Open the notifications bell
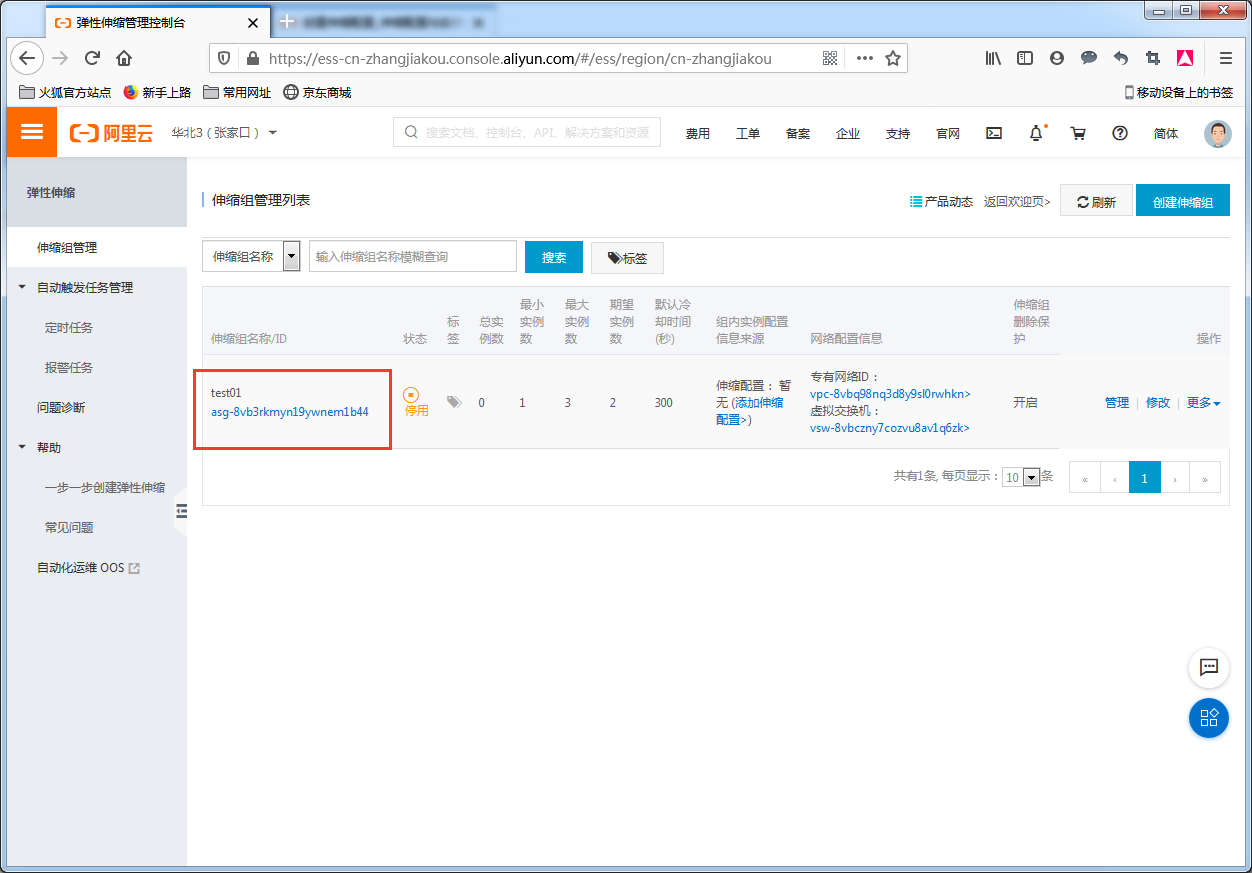The height and width of the screenshot is (873, 1252). click(1036, 133)
